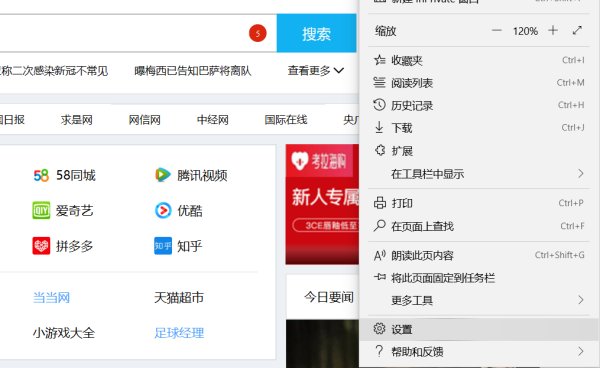This screenshot has width=600, height=368.
Task: Decrease zoom with the minus button
Action: click(x=497, y=30)
